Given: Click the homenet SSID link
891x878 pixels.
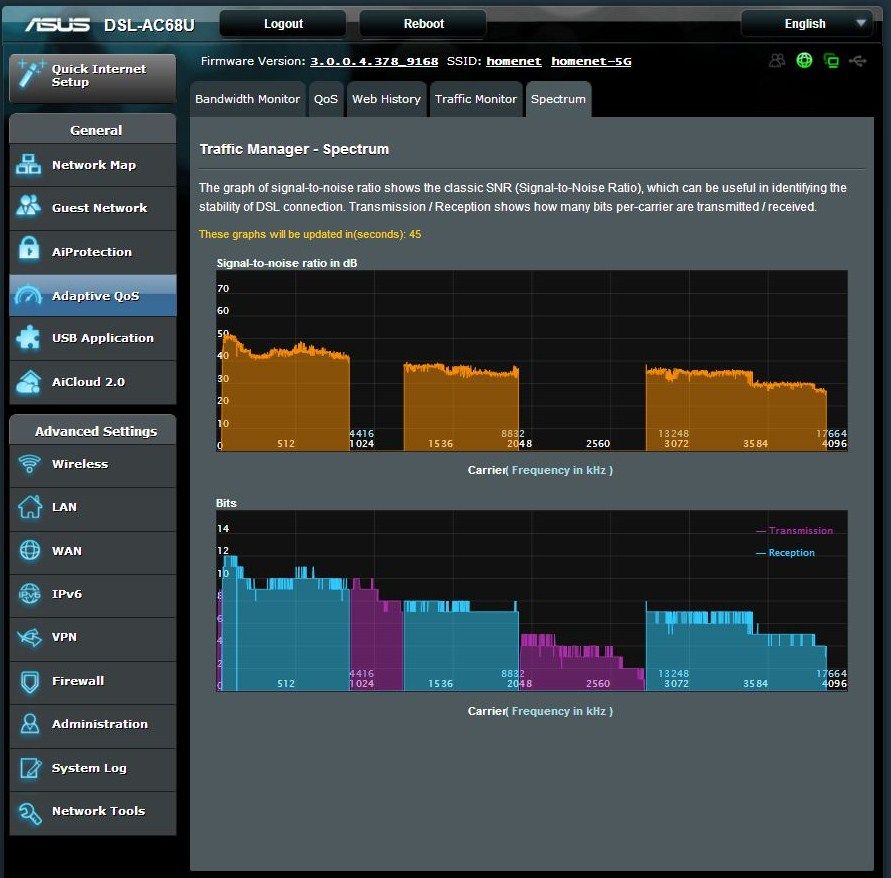Looking at the screenshot, I should pos(514,61).
